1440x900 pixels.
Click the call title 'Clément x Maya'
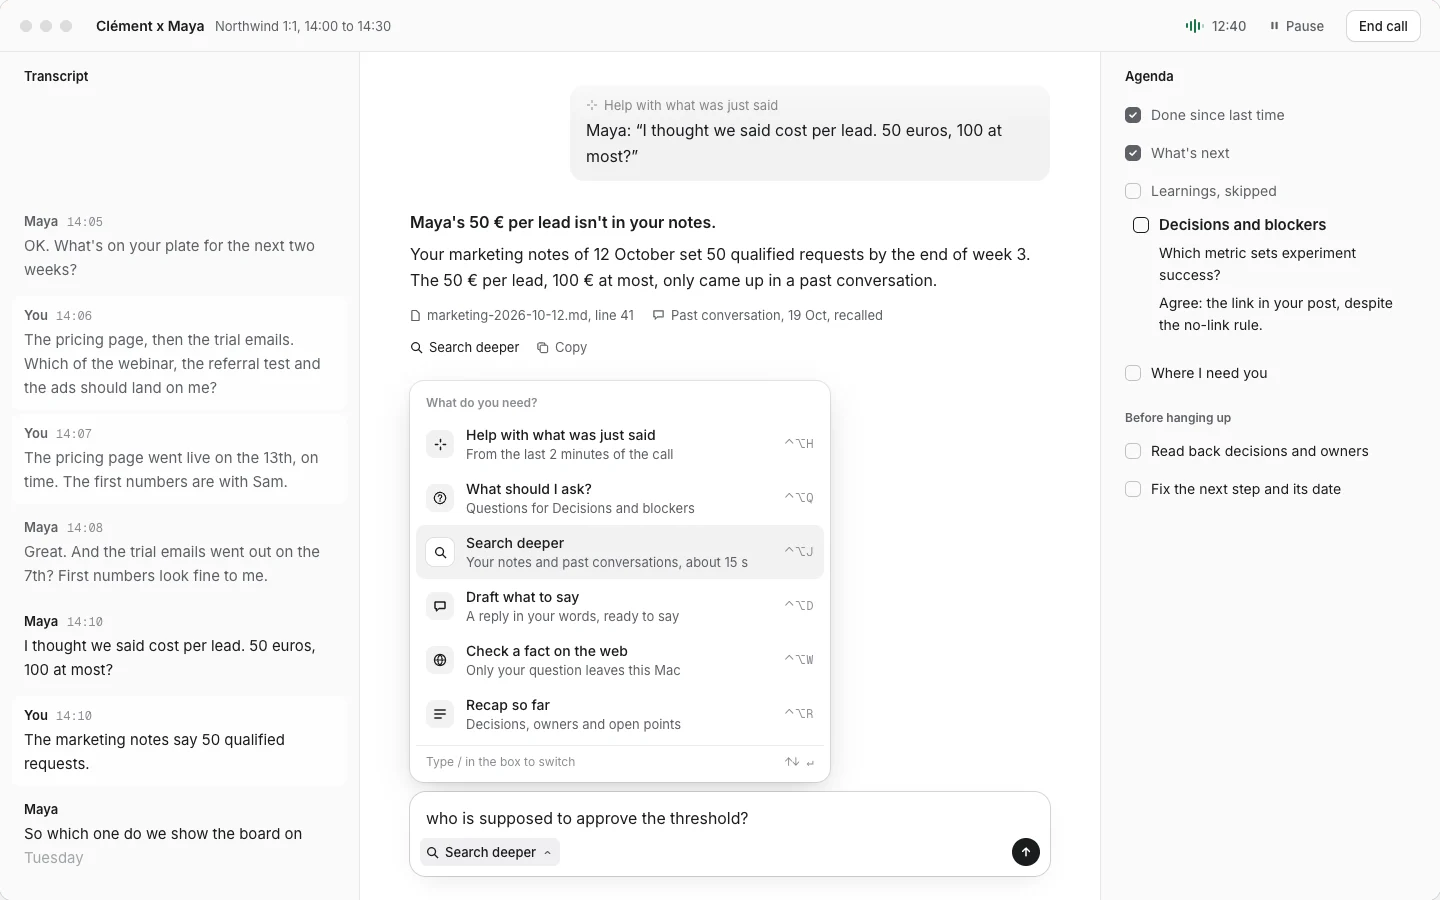tap(150, 26)
